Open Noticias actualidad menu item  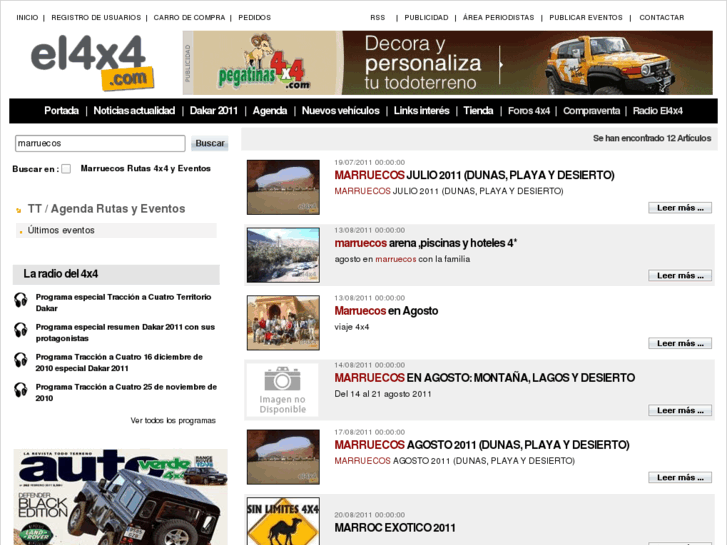[134, 111]
